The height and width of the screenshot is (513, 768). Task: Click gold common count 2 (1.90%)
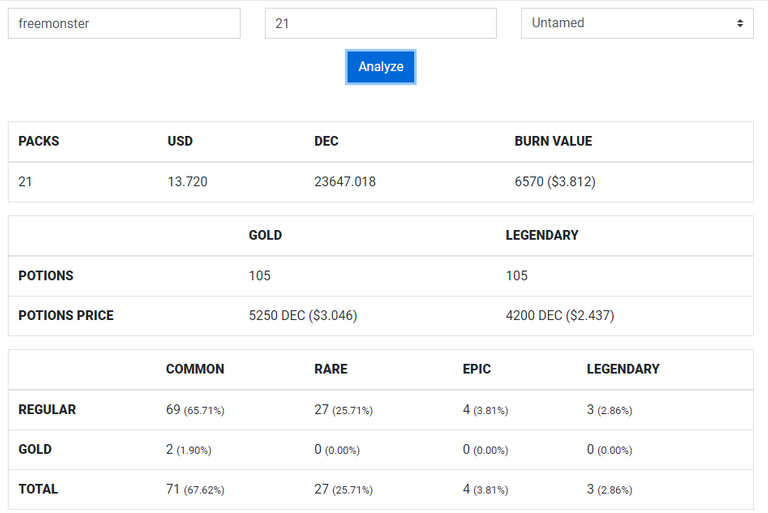pyautogui.click(x=189, y=450)
